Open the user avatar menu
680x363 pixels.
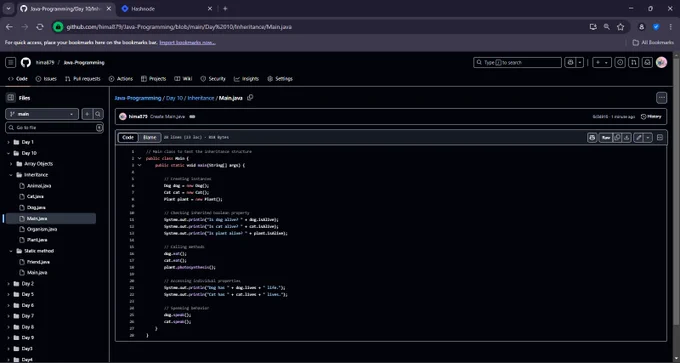(661, 62)
